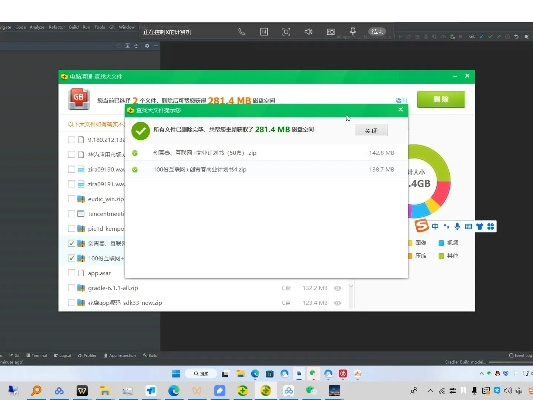Screen dimensions: 533x400
Task: Open the Logcat tab in IDE bottom bar
Action: click(x=63, y=355)
